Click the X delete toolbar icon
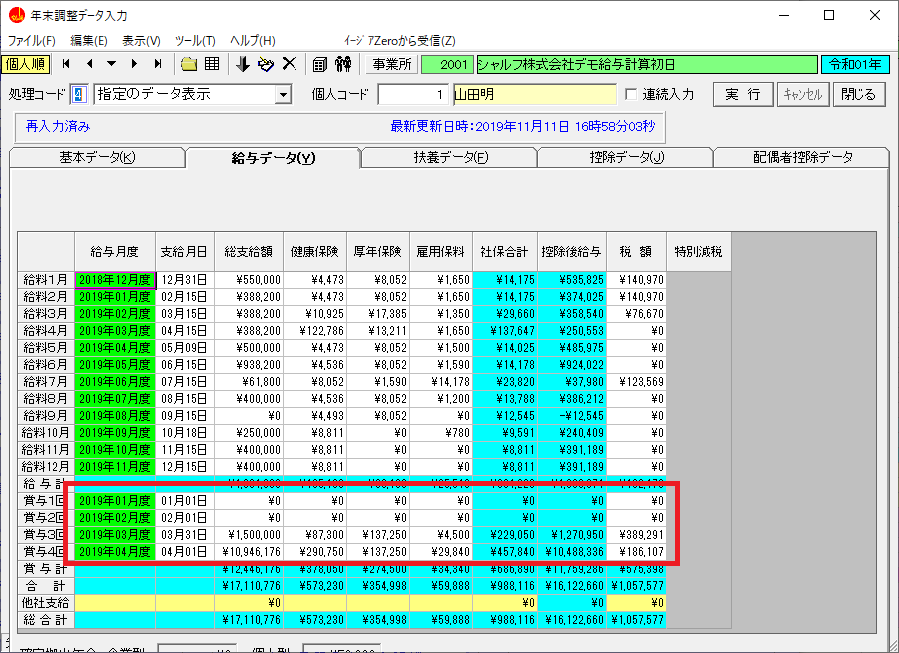 (289, 64)
